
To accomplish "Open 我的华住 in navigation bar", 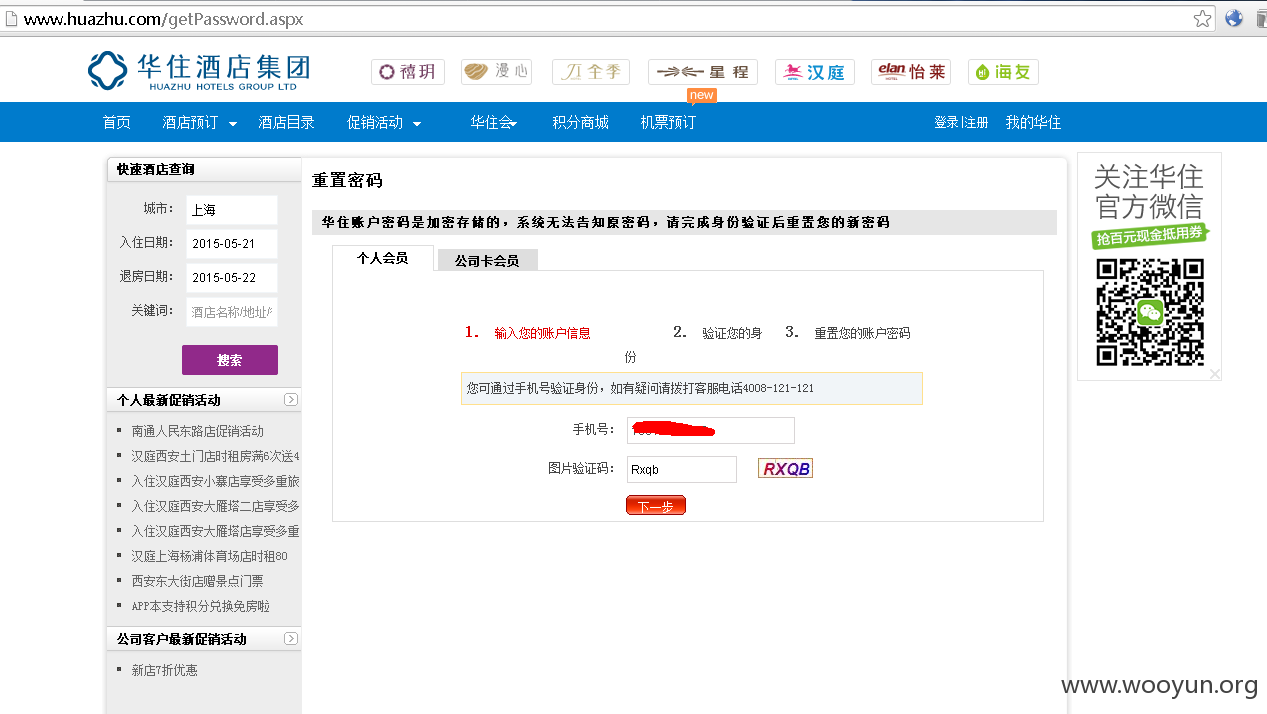I will (1033, 122).
